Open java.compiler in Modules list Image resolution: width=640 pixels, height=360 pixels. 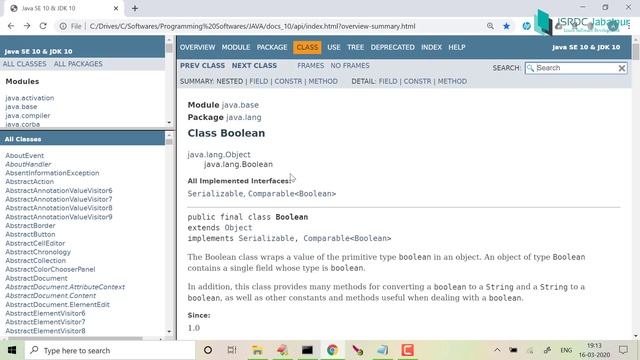coord(28,116)
